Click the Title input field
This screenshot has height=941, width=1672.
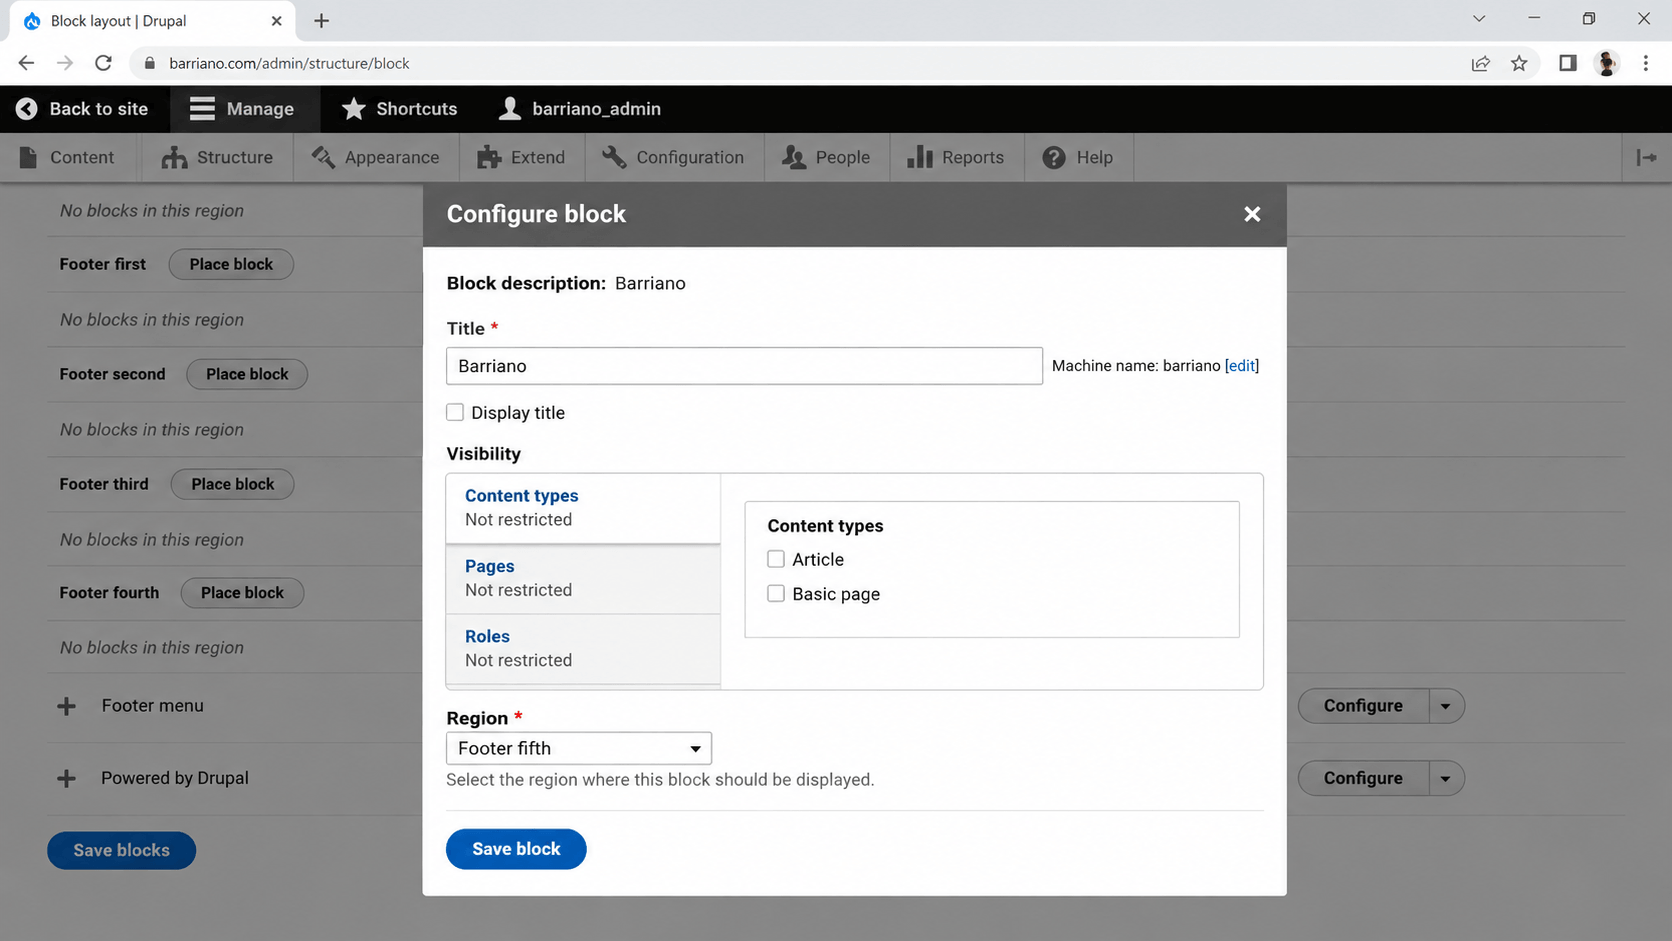(x=744, y=366)
